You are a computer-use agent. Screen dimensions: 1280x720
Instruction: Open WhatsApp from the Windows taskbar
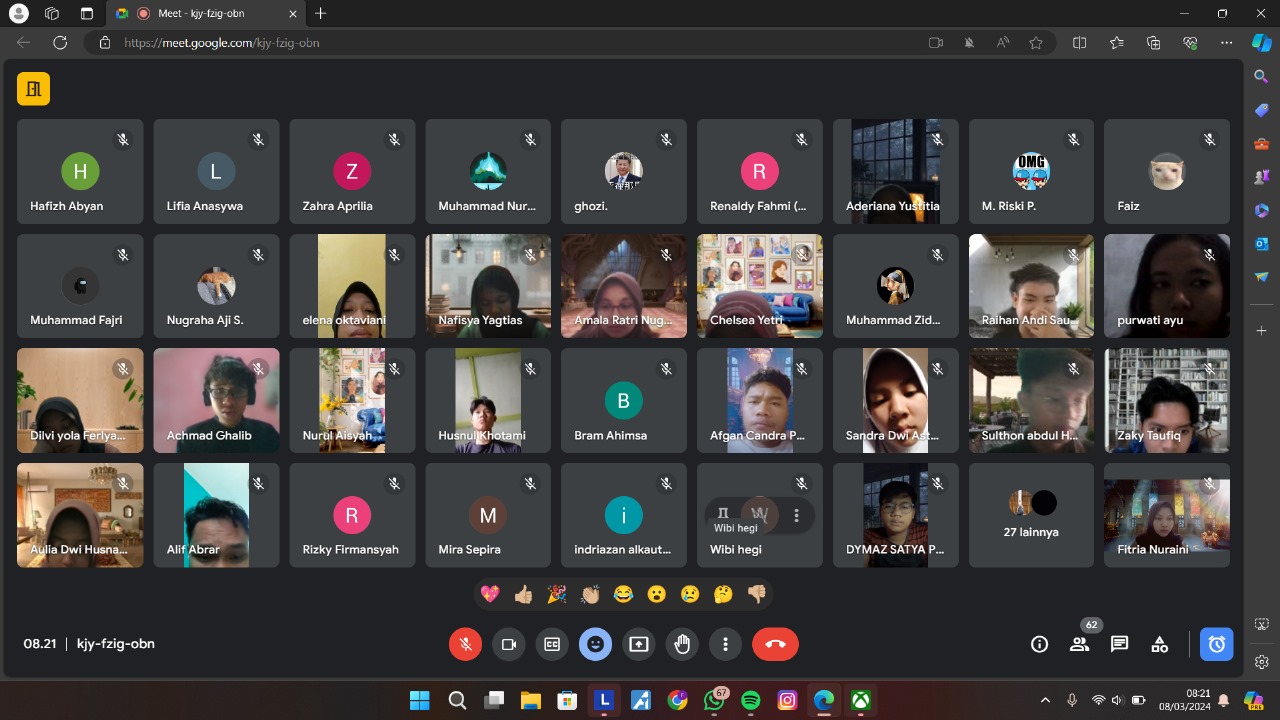714,700
